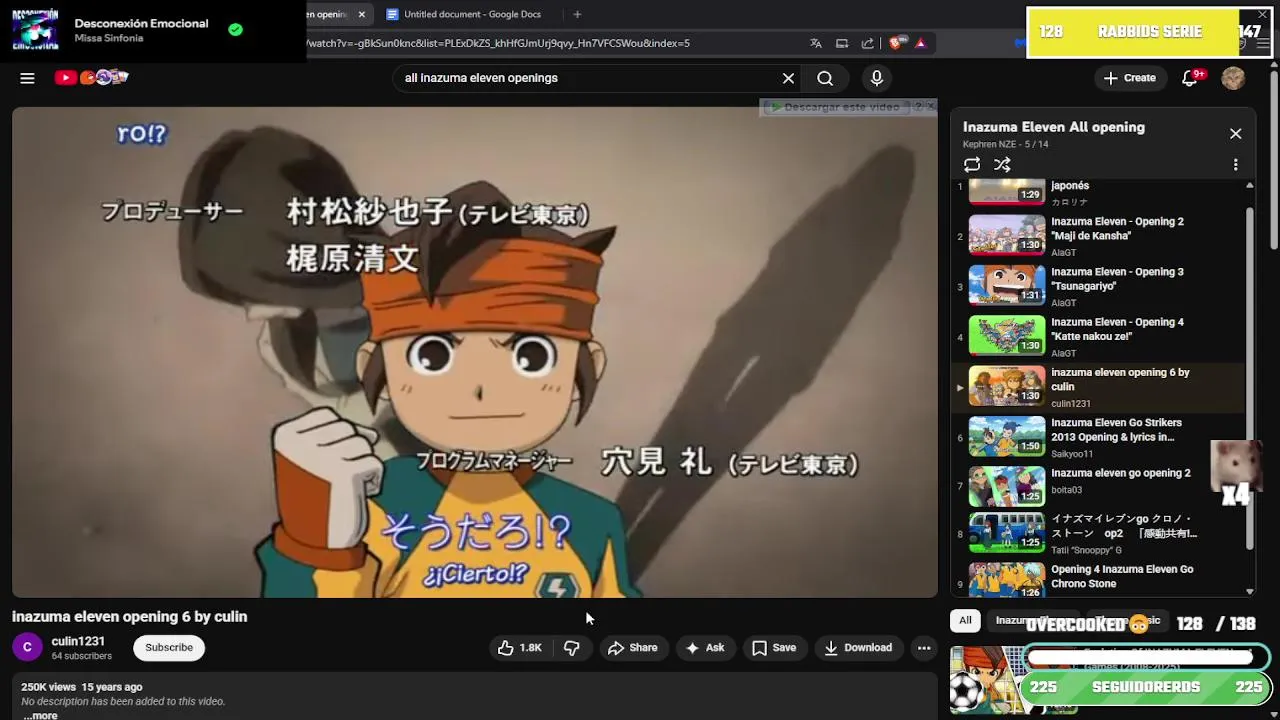This screenshot has width=1280, height=720.
Task: Open Brave Rewards triangle icon
Action: [x=920, y=43]
